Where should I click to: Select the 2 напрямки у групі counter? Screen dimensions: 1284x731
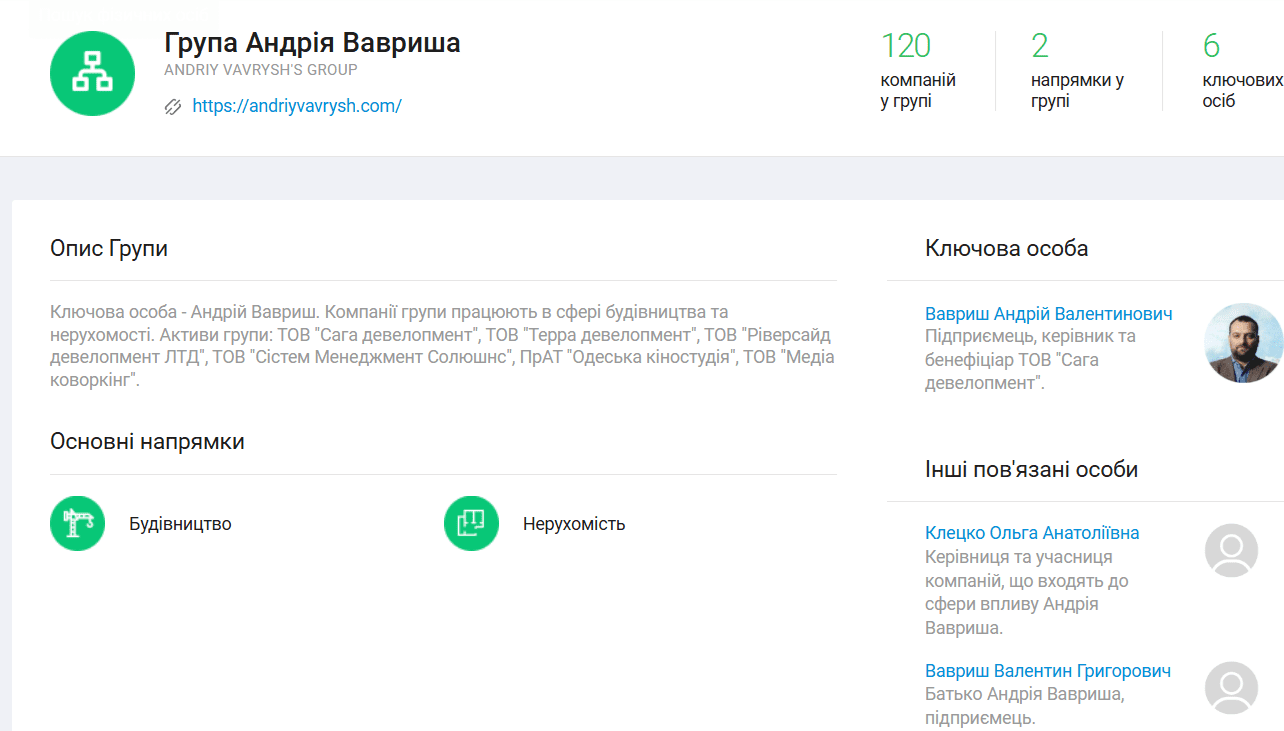click(1076, 70)
